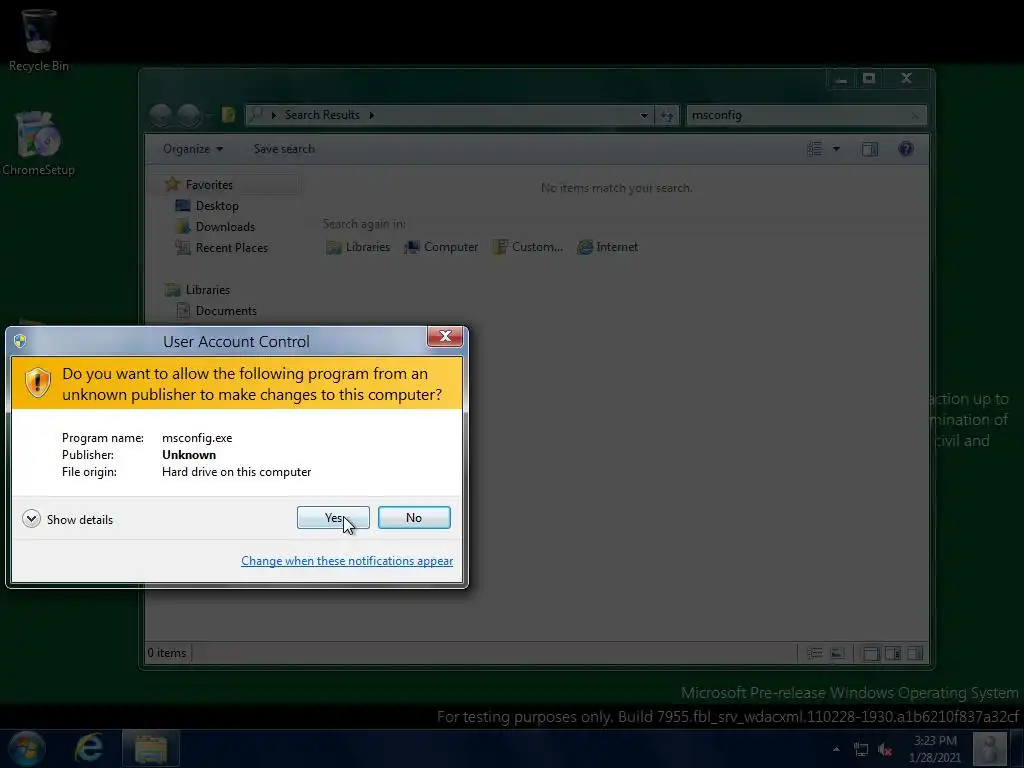Click the breadcrumb arrow after Search Results
Screen dimensions: 1024x768
coord(372,116)
